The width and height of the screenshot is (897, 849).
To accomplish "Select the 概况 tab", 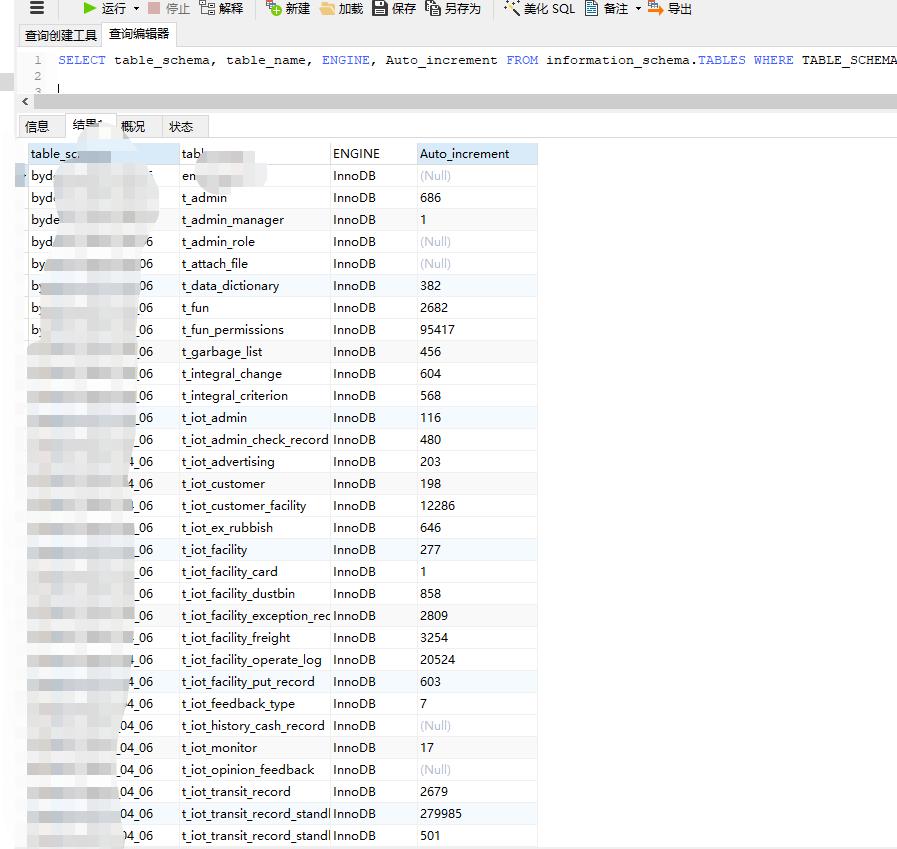I will 134,126.
